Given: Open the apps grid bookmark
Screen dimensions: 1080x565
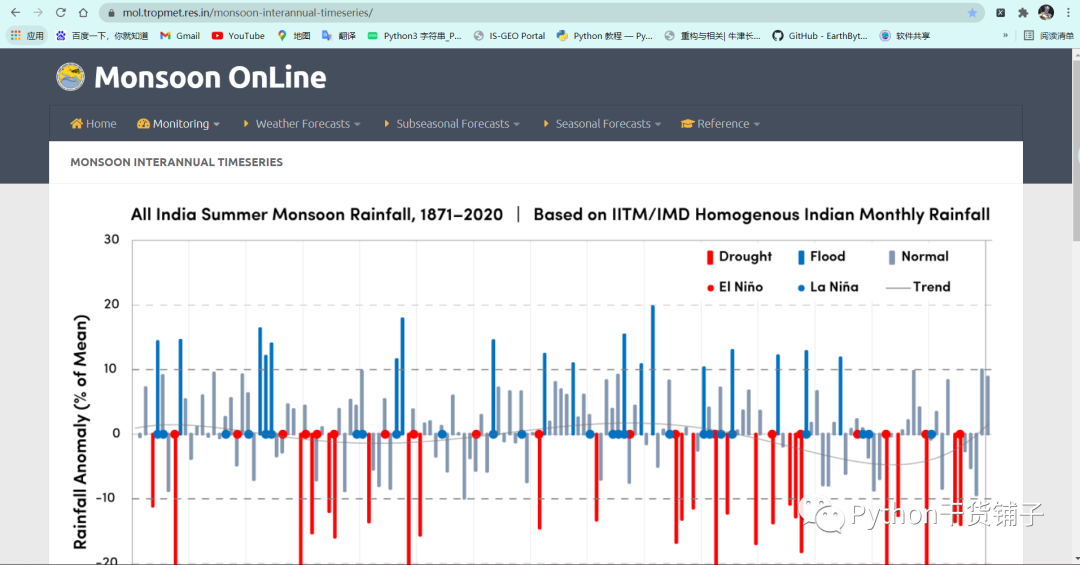Looking at the screenshot, I should coord(27,36).
